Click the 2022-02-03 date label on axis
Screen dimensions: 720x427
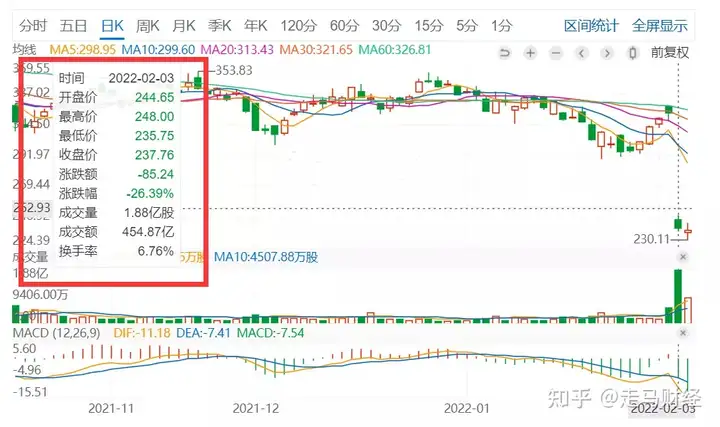(x=663, y=409)
